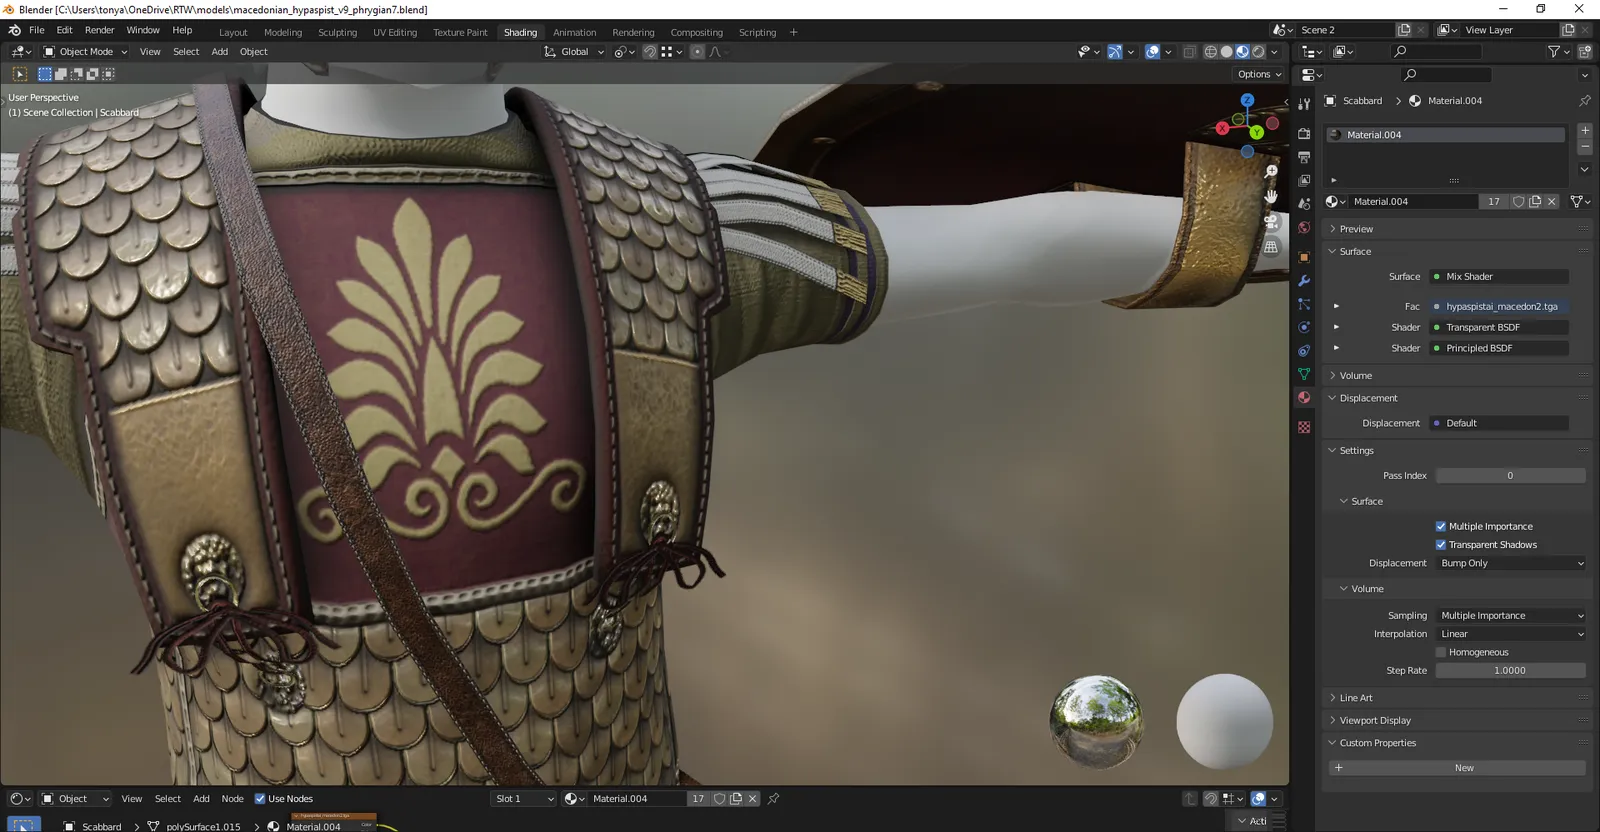Screen dimensions: 1600x832
Task: Open the Modifiers wrench tab
Action: coord(1304,281)
